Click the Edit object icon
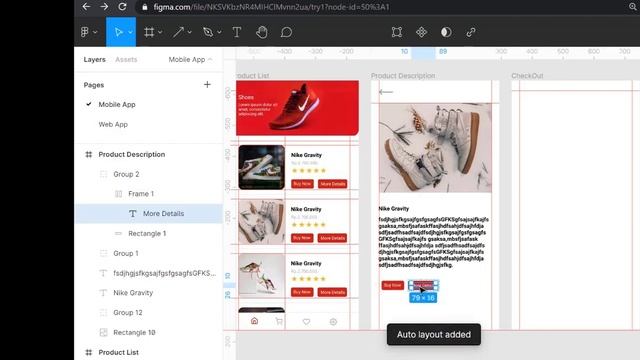 coord(397,32)
